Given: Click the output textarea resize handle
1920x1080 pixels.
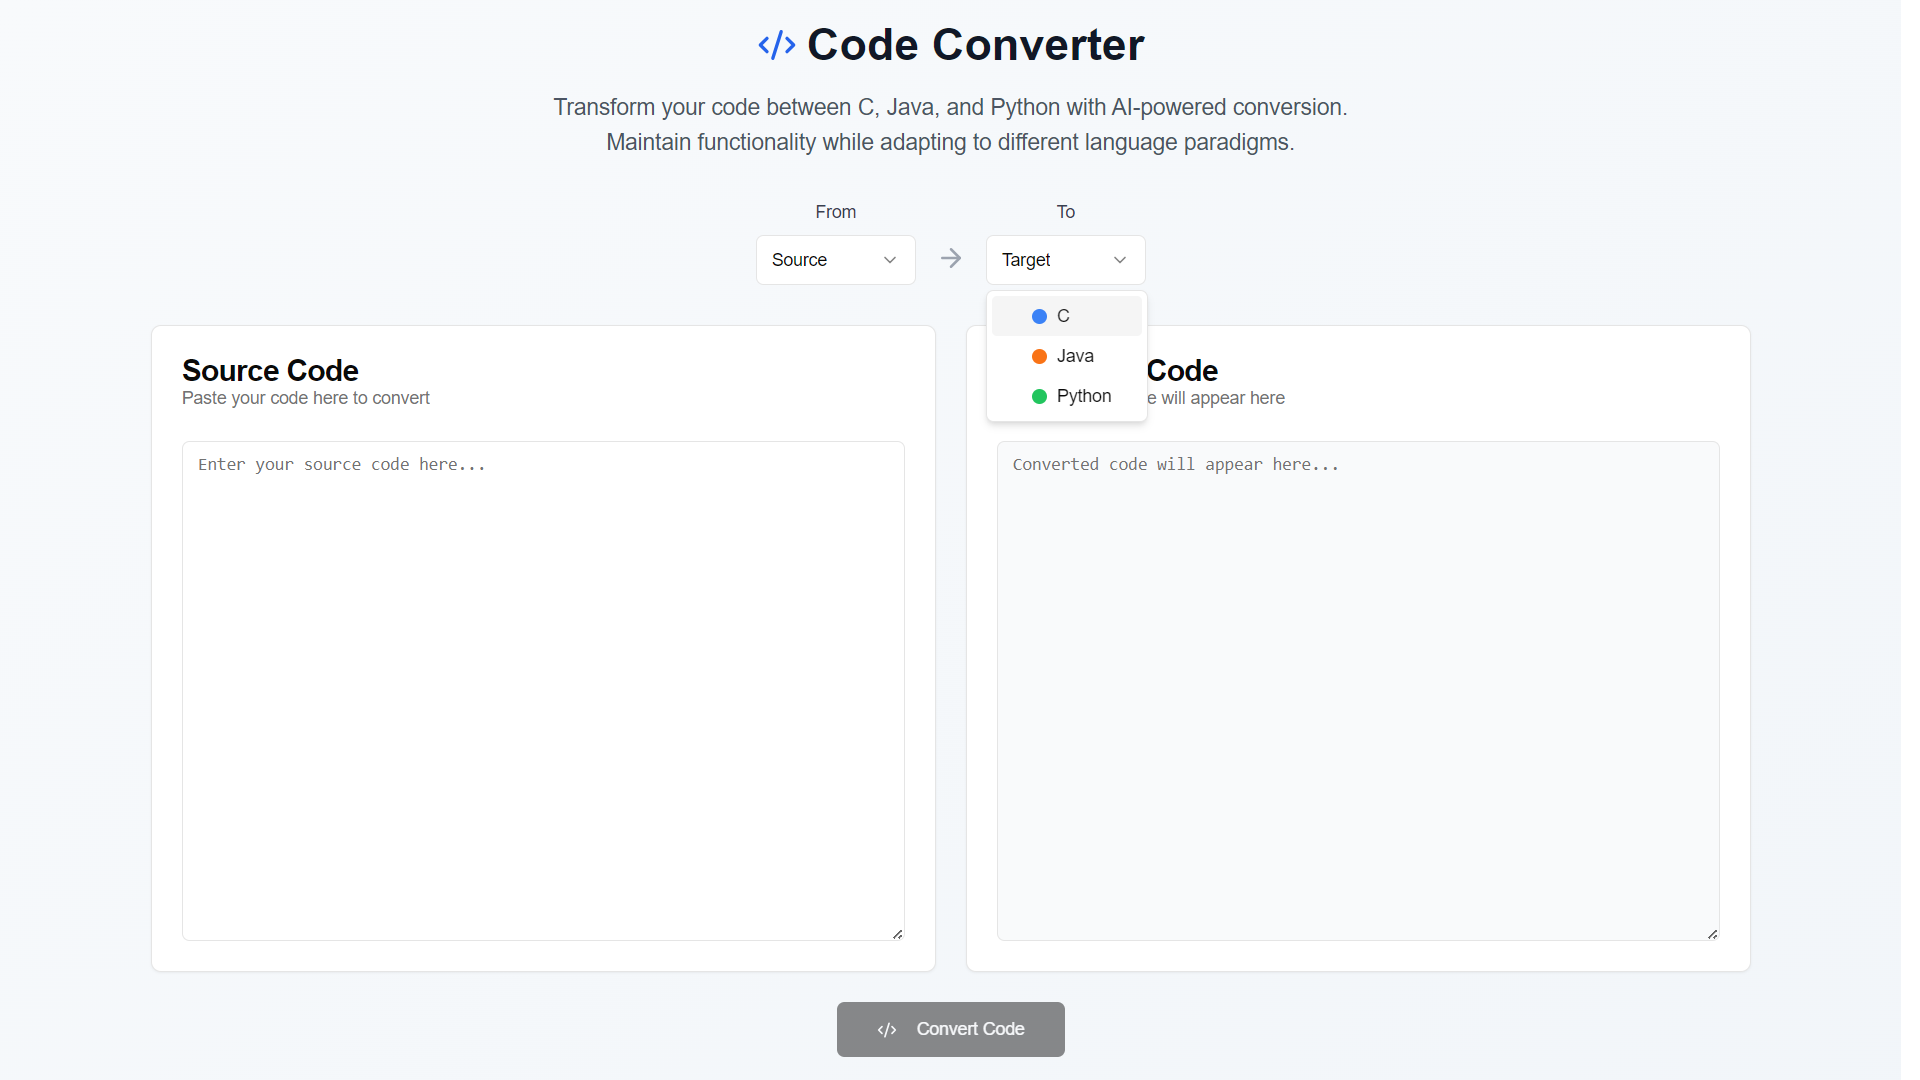Looking at the screenshot, I should (1712, 934).
